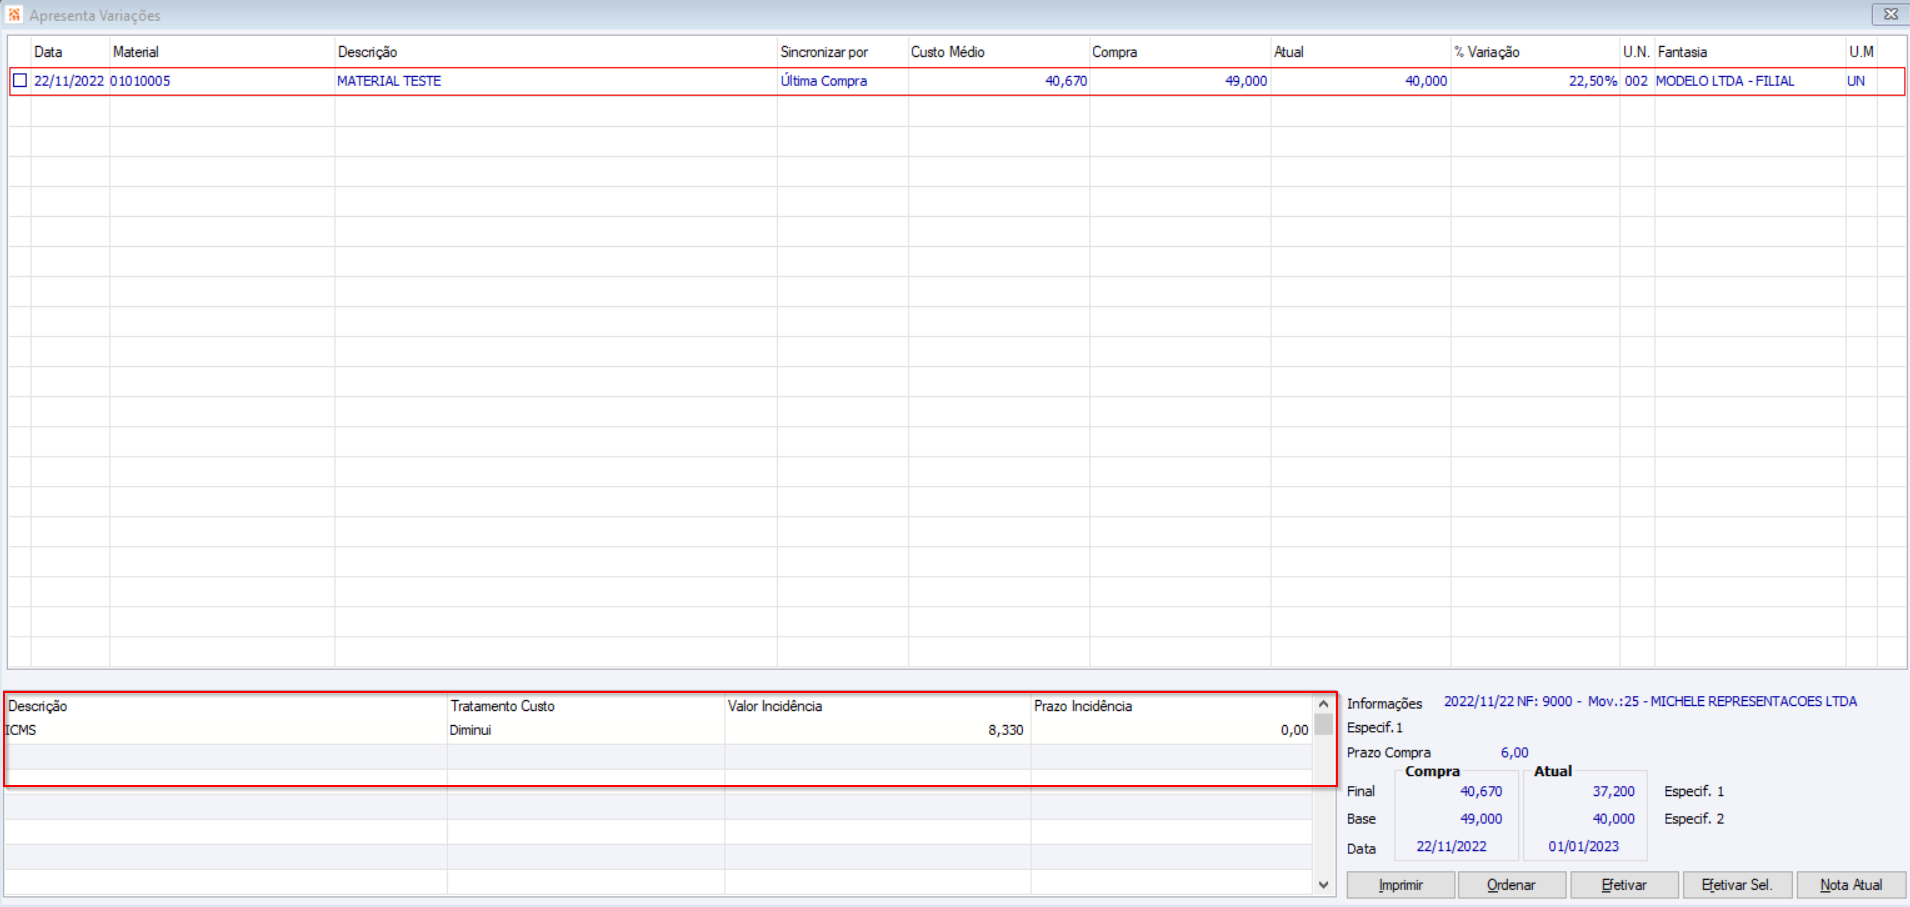Image resolution: width=1910 pixels, height=907 pixels.
Task: Click the Tratamento Custo column header
Action: (x=586, y=706)
